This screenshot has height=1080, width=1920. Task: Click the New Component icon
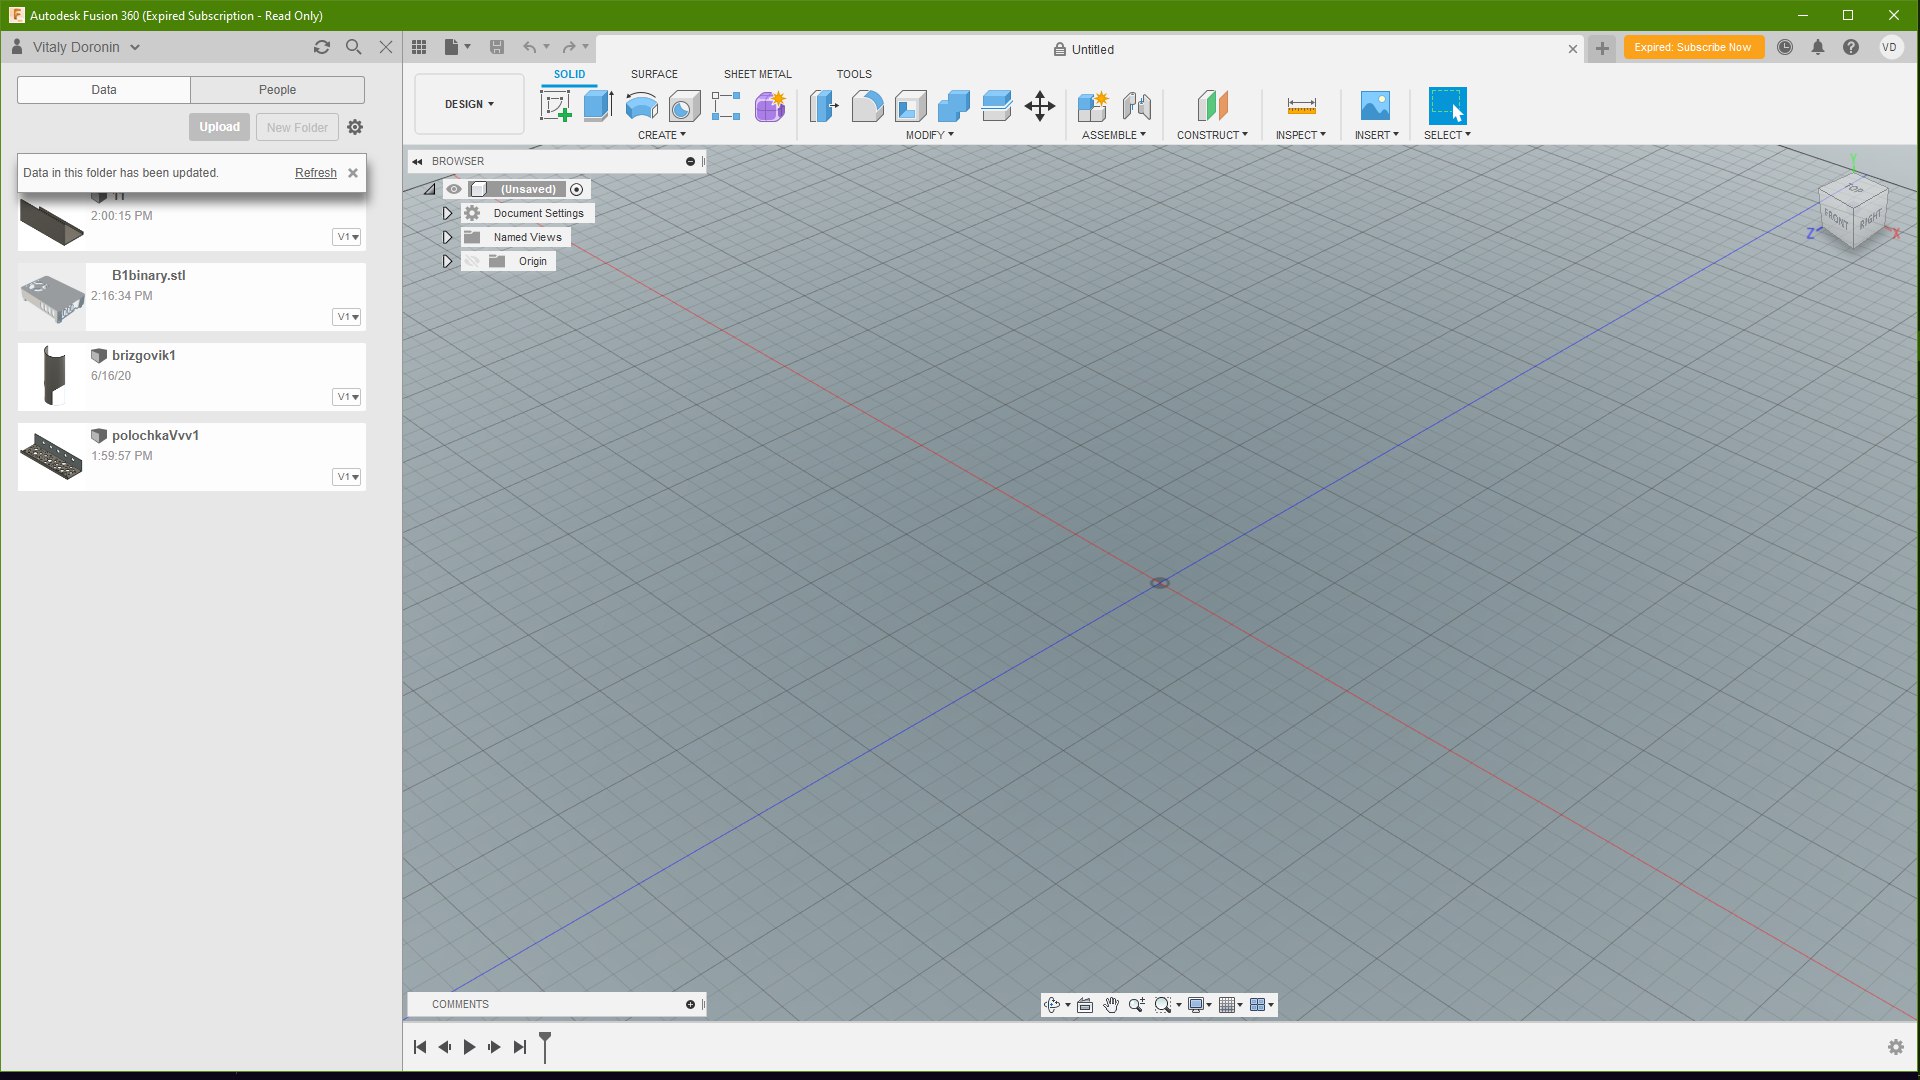pyautogui.click(x=1093, y=105)
